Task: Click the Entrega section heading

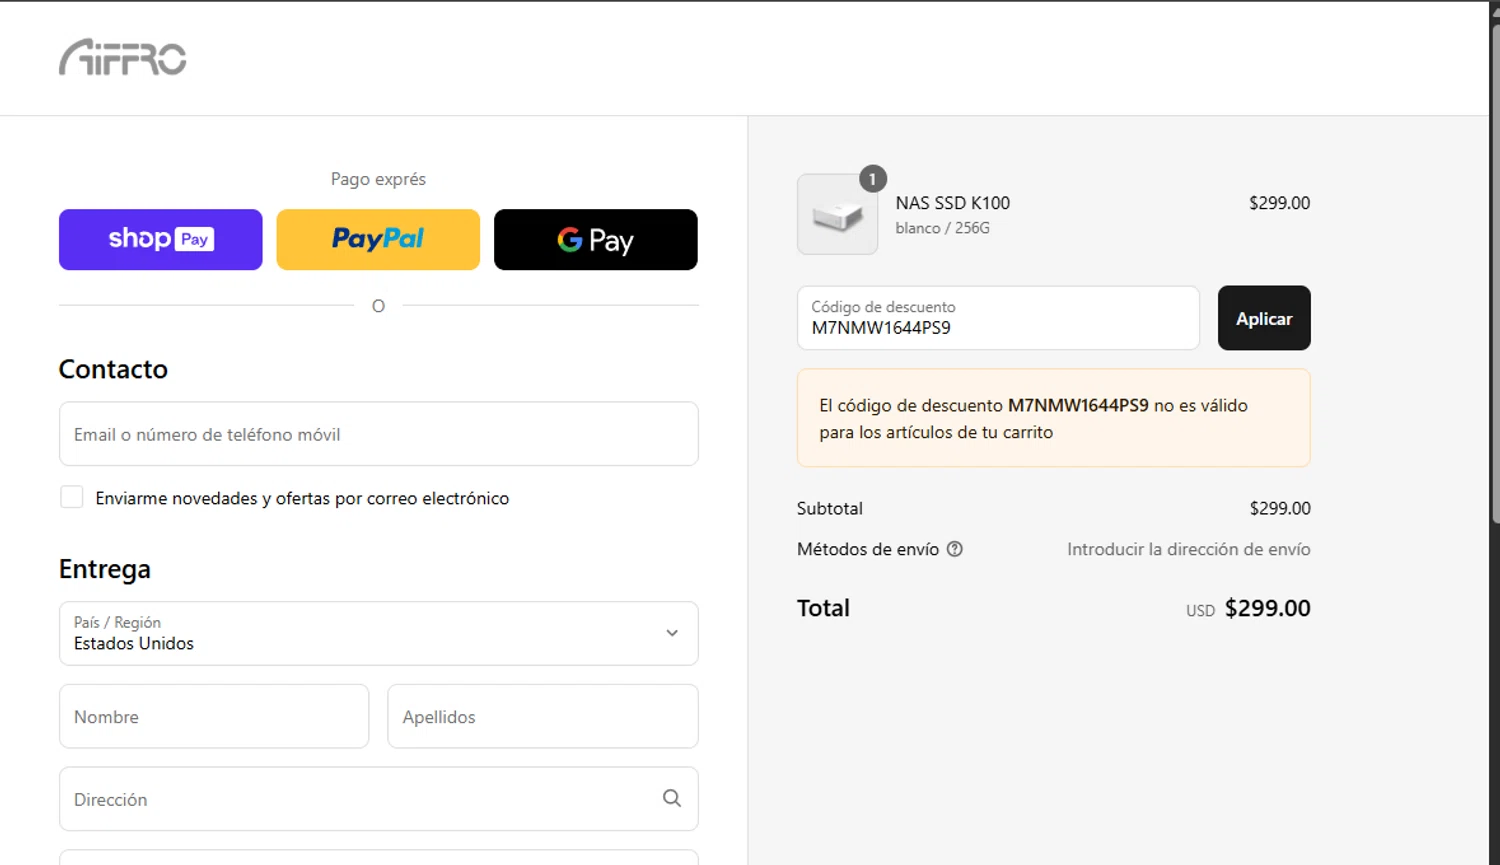Action: [x=105, y=569]
